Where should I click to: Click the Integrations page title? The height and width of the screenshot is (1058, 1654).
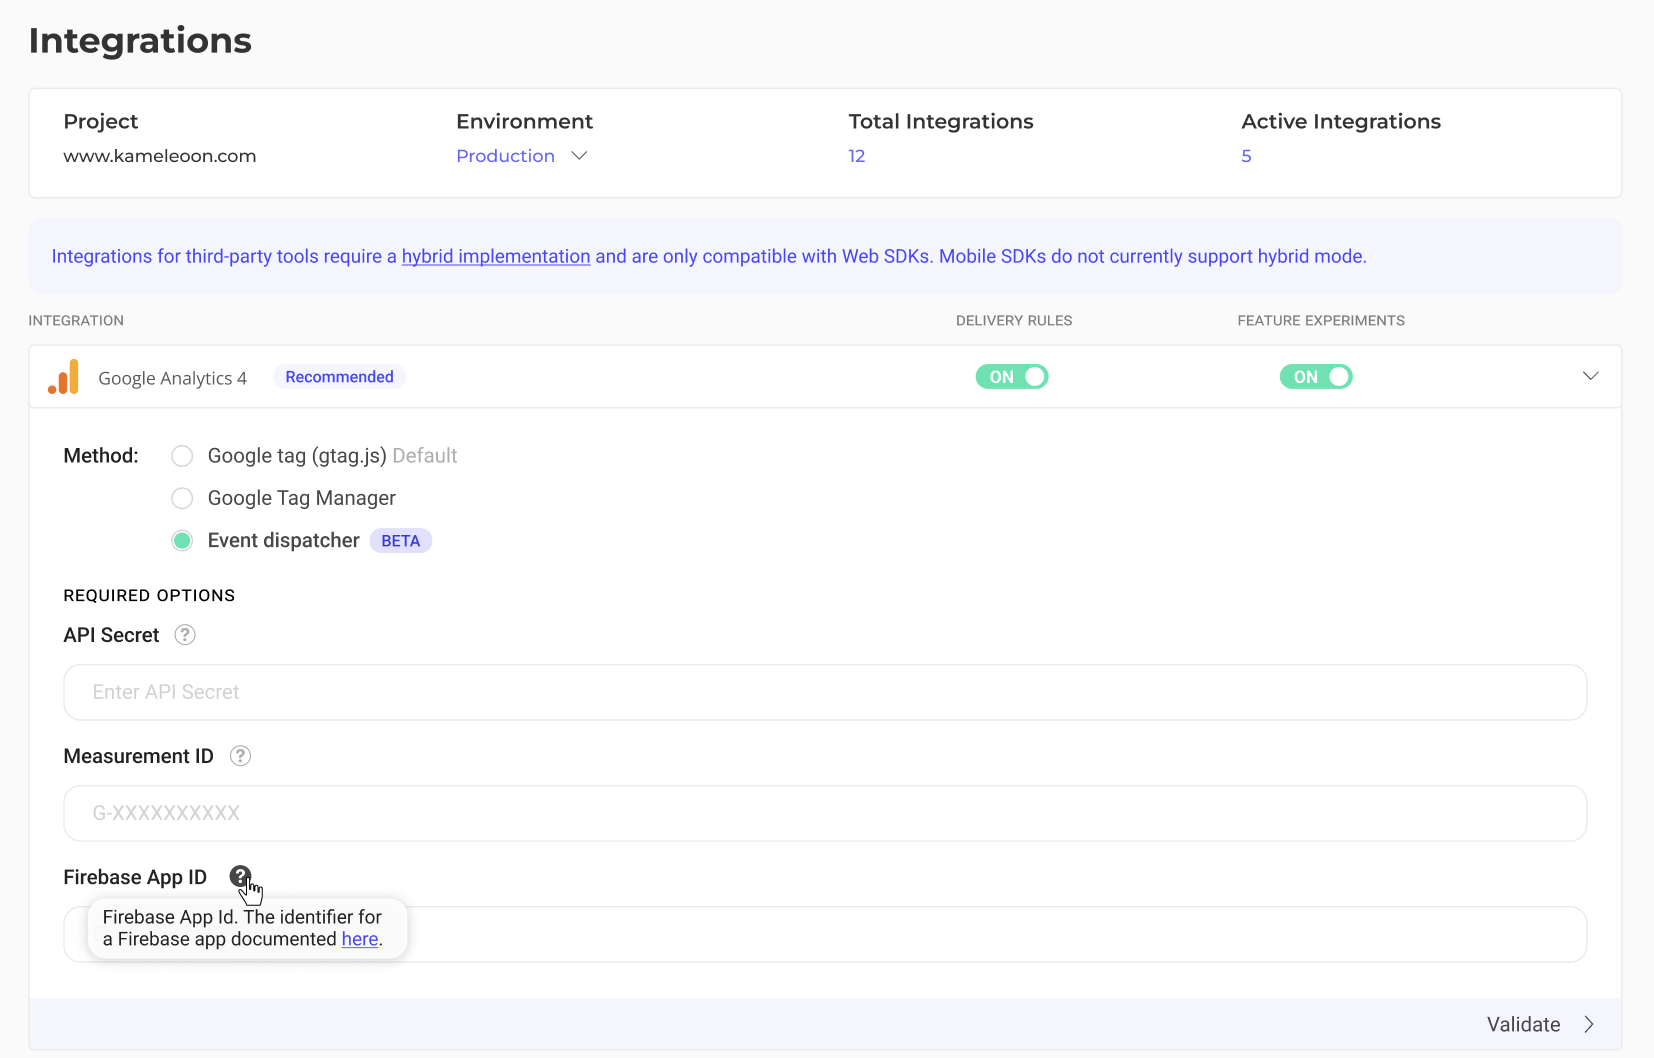click(140, 41)
